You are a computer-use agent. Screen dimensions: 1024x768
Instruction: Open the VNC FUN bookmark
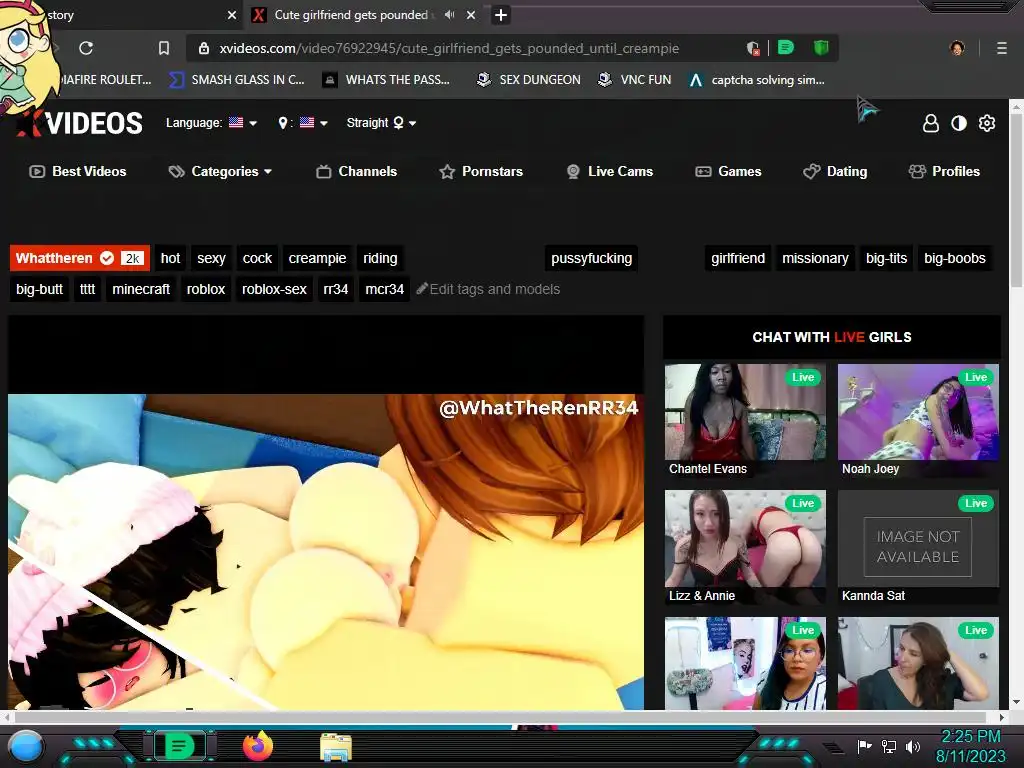pos(635,80)
